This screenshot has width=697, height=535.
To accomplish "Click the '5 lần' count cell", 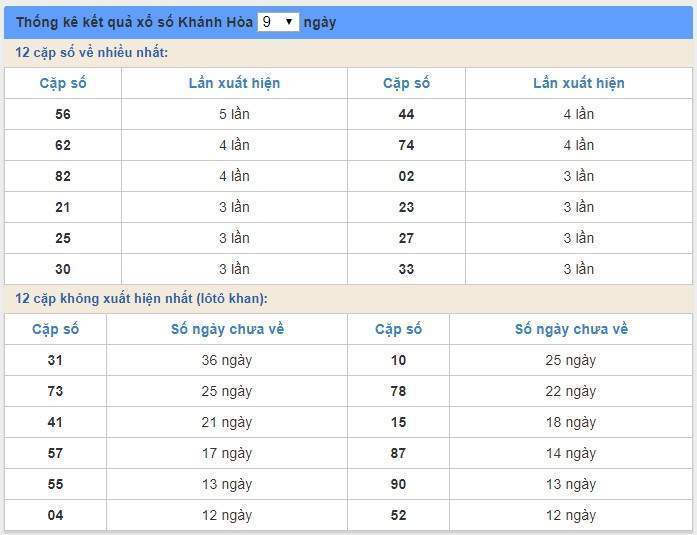I will tap(234, 114).
